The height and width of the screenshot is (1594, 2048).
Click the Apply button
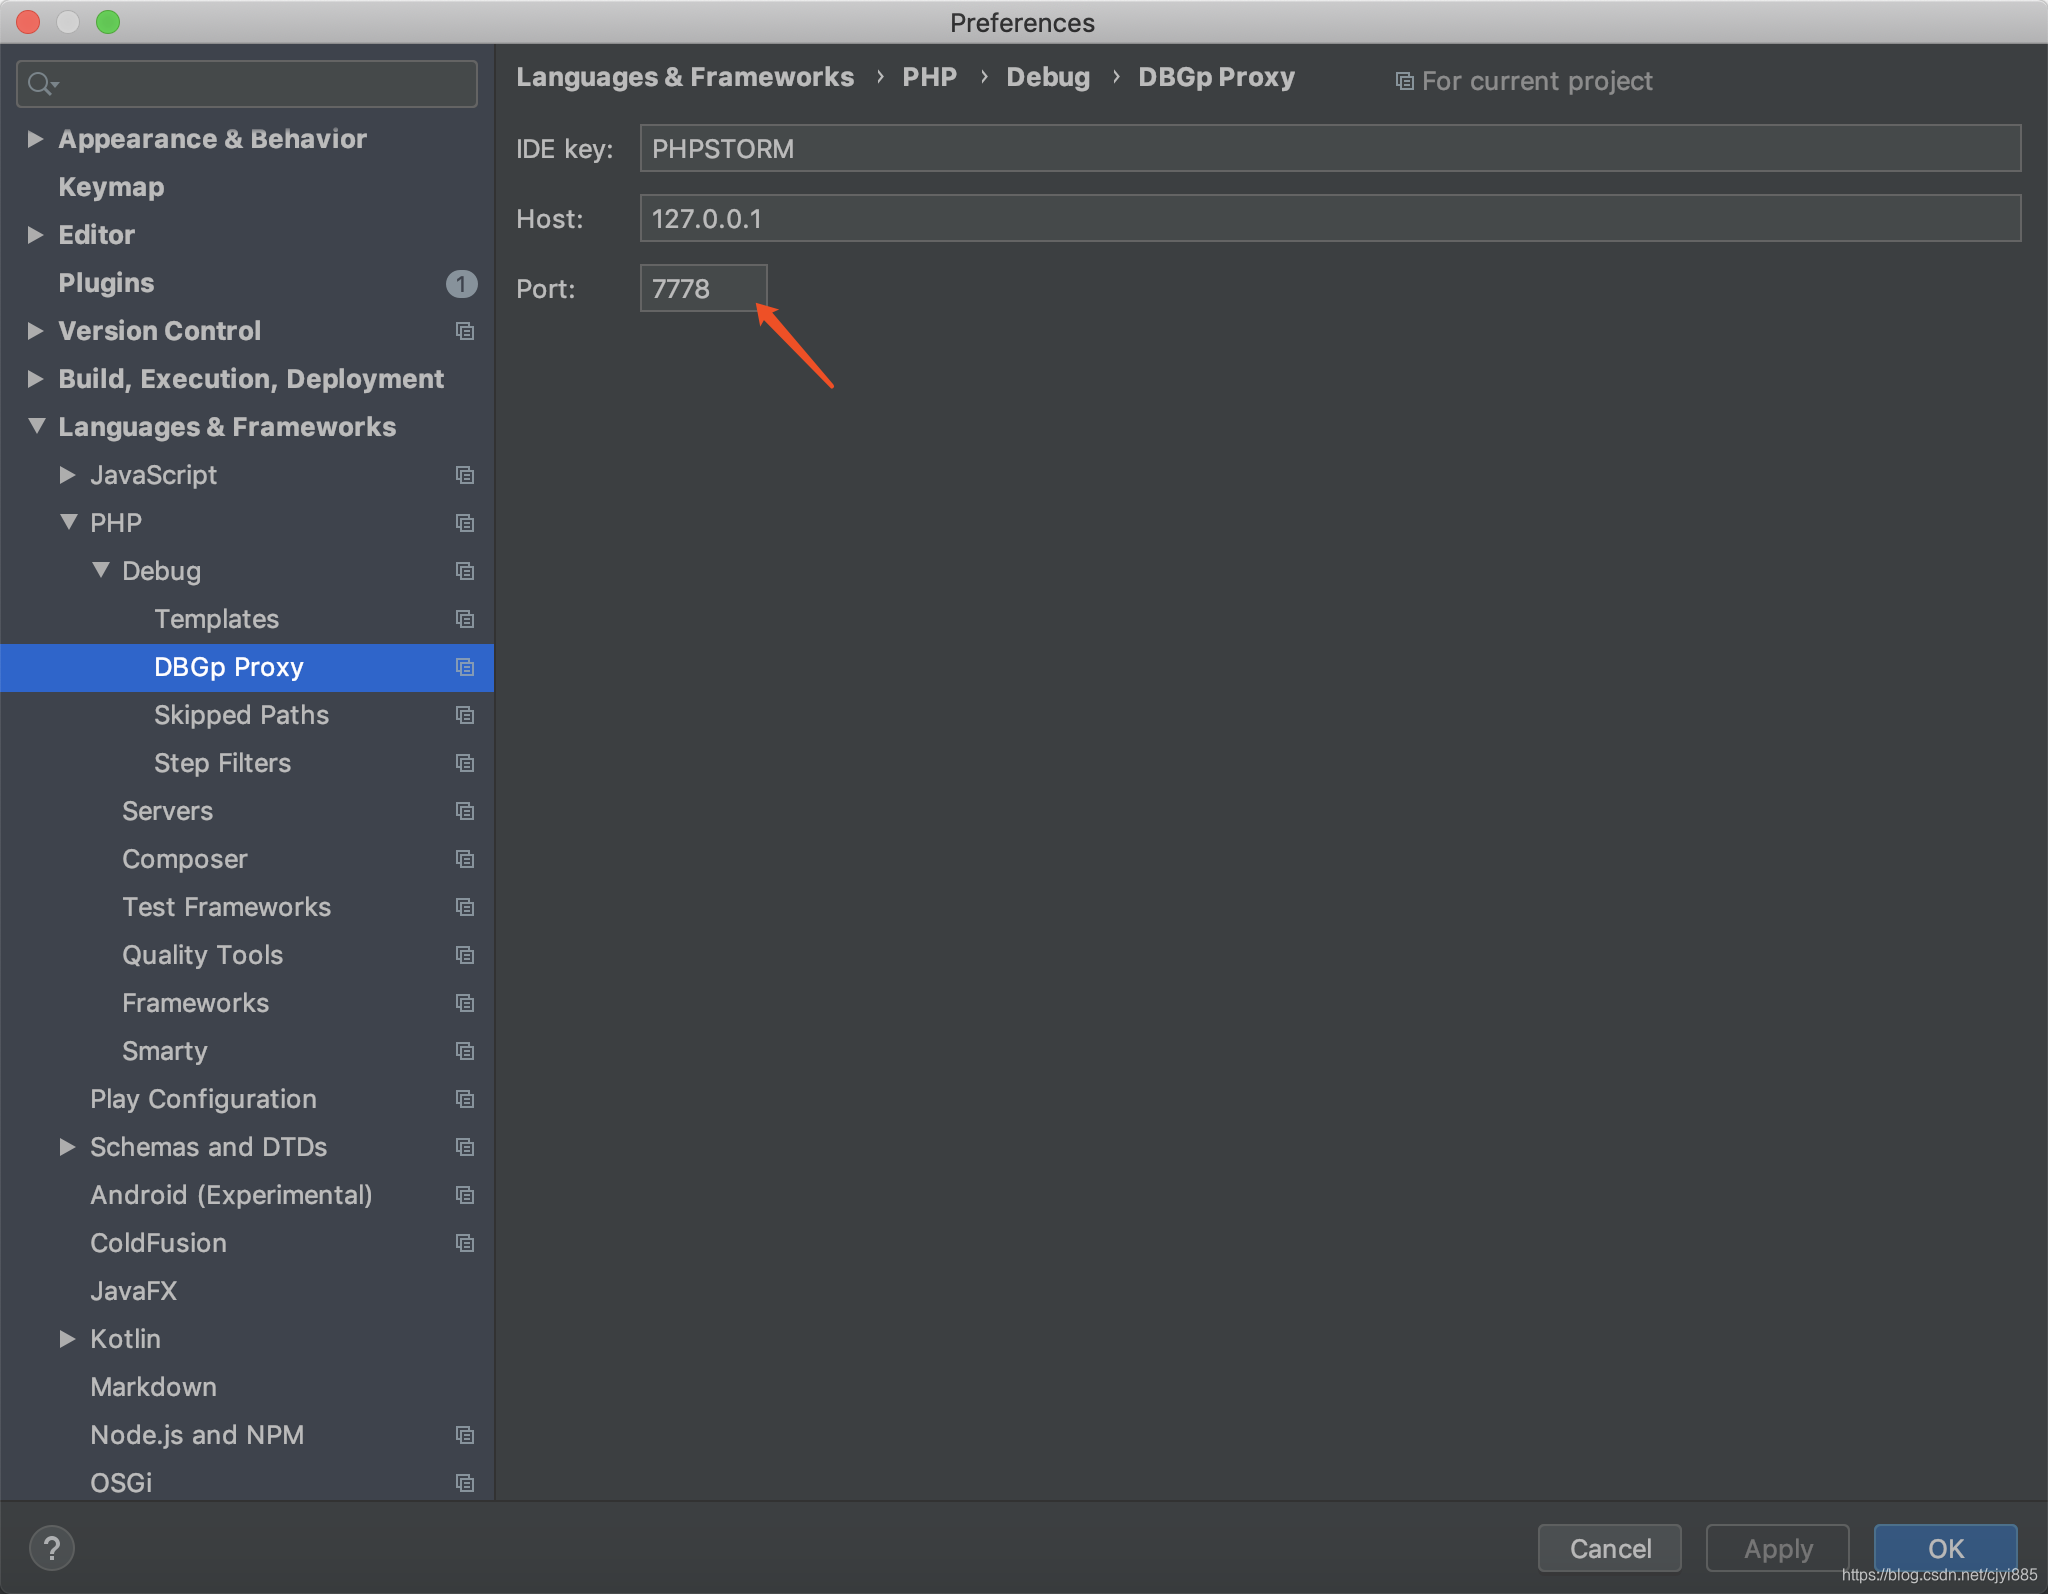click(x=1777, y=1548)
